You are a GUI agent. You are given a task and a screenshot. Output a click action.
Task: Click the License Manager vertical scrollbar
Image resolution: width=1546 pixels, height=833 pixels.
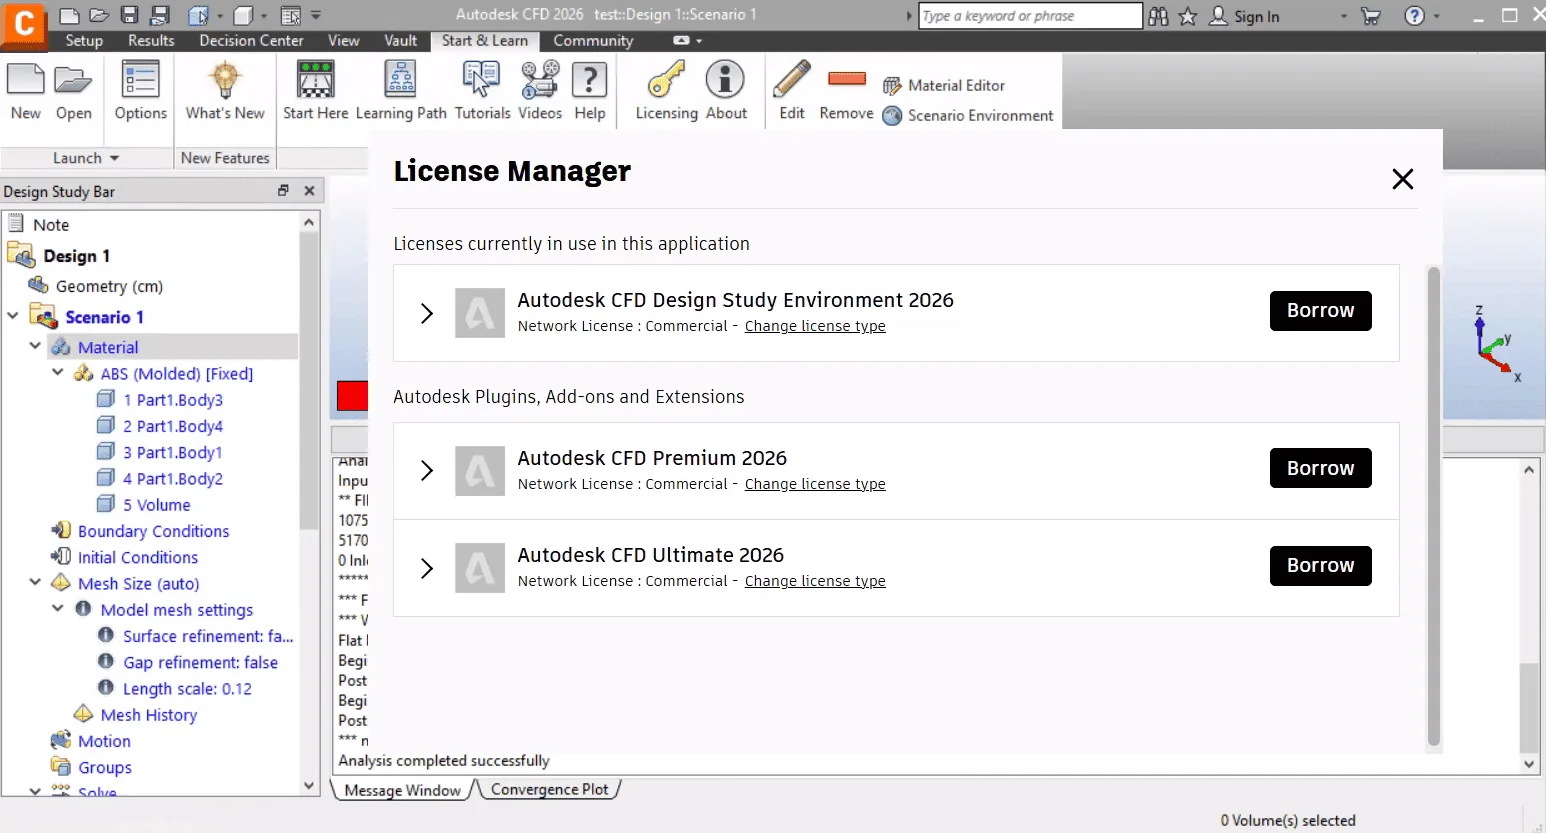1433,505
